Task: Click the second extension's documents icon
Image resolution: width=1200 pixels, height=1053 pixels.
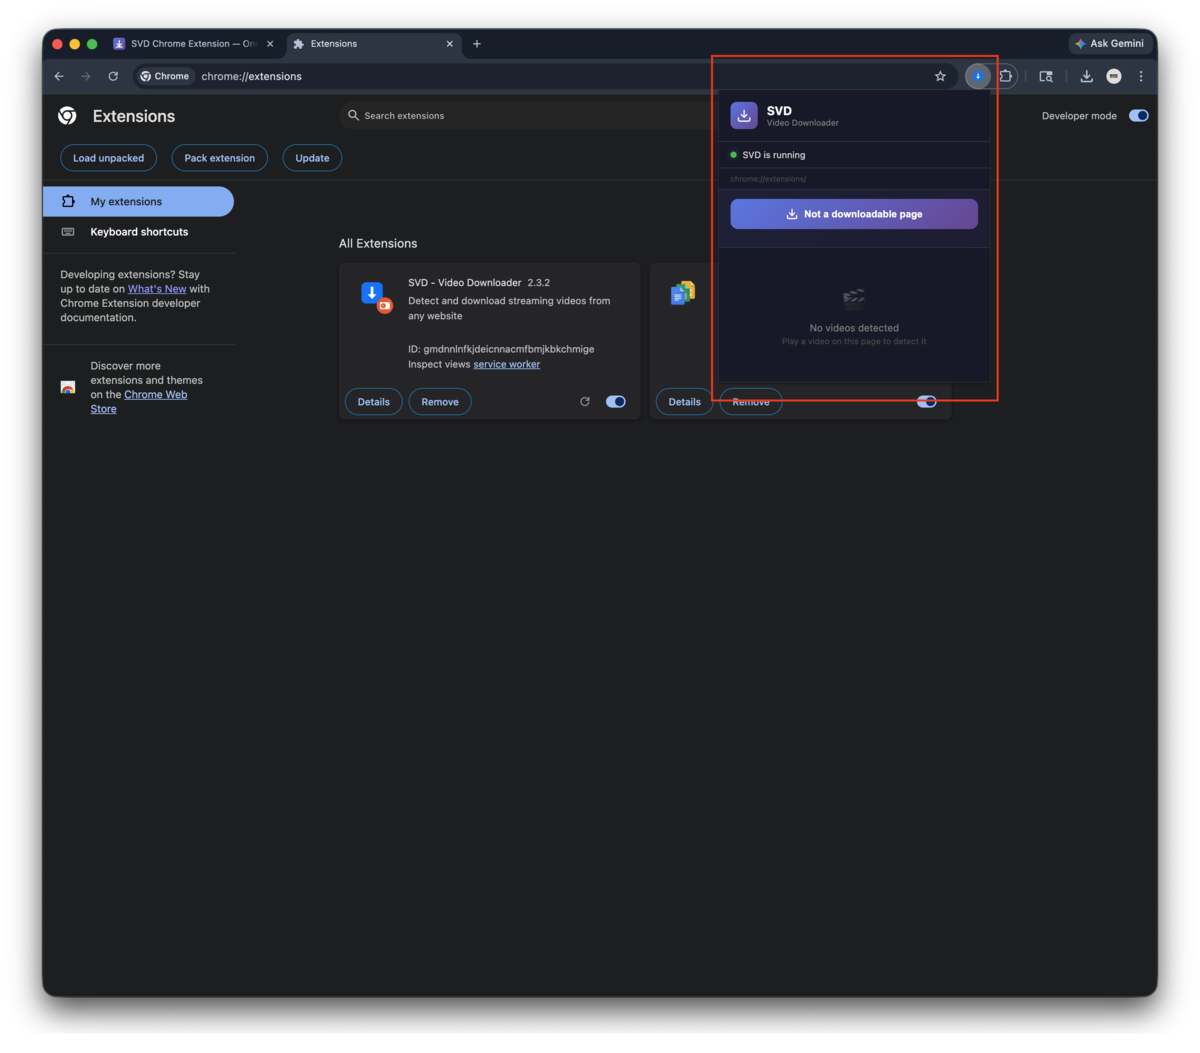Action: (x=683, y=293)
